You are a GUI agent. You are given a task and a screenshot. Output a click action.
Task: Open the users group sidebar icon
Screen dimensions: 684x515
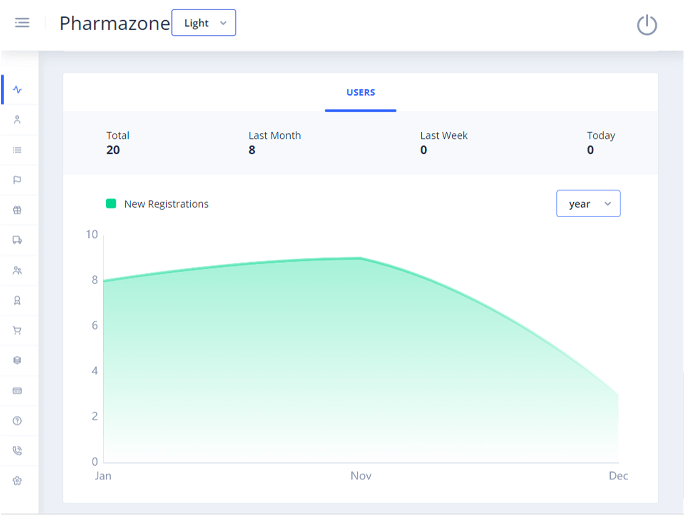(x=18, y=270)
